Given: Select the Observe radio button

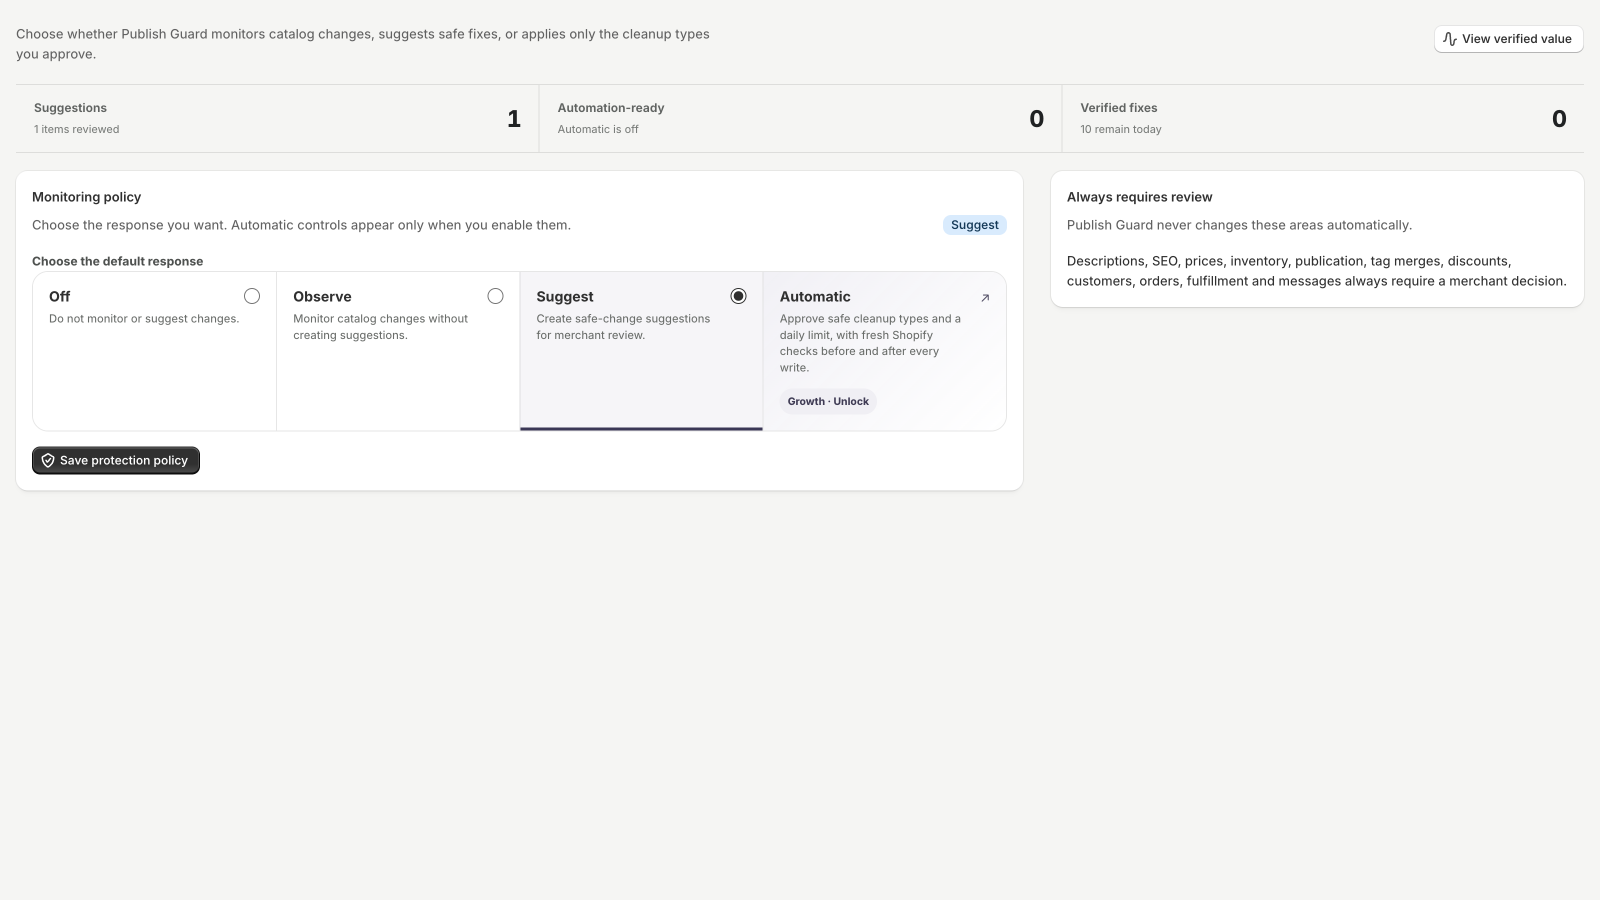Looking at the screenshot, I should pyautogui.click(x=495, y=296).
